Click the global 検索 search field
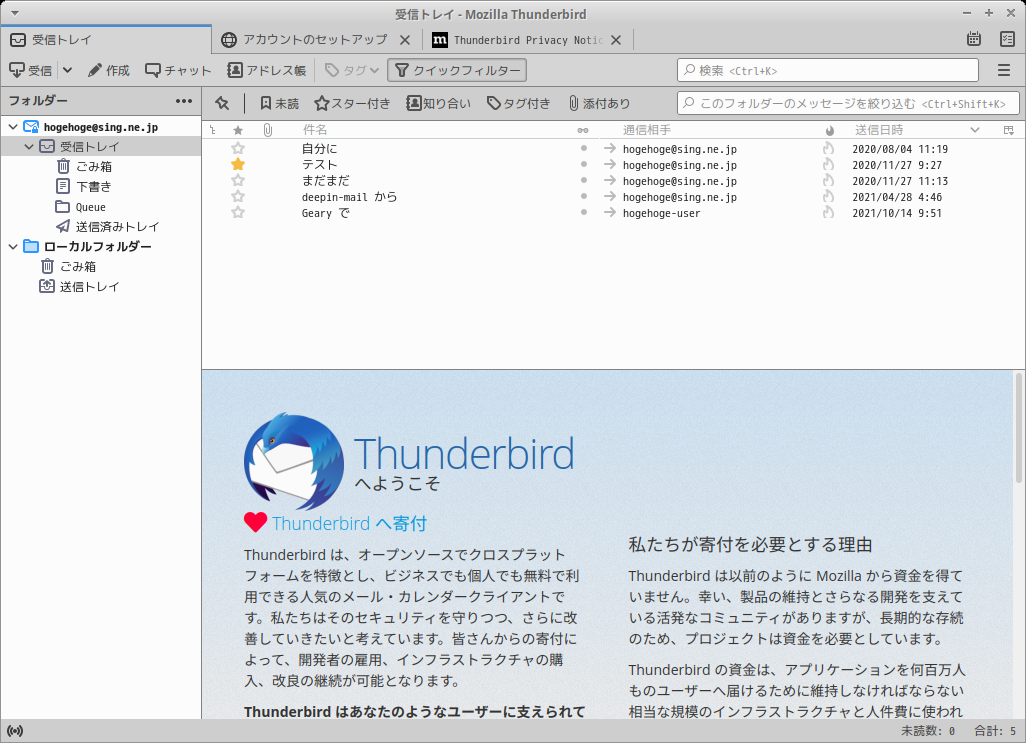 point(828,70)
